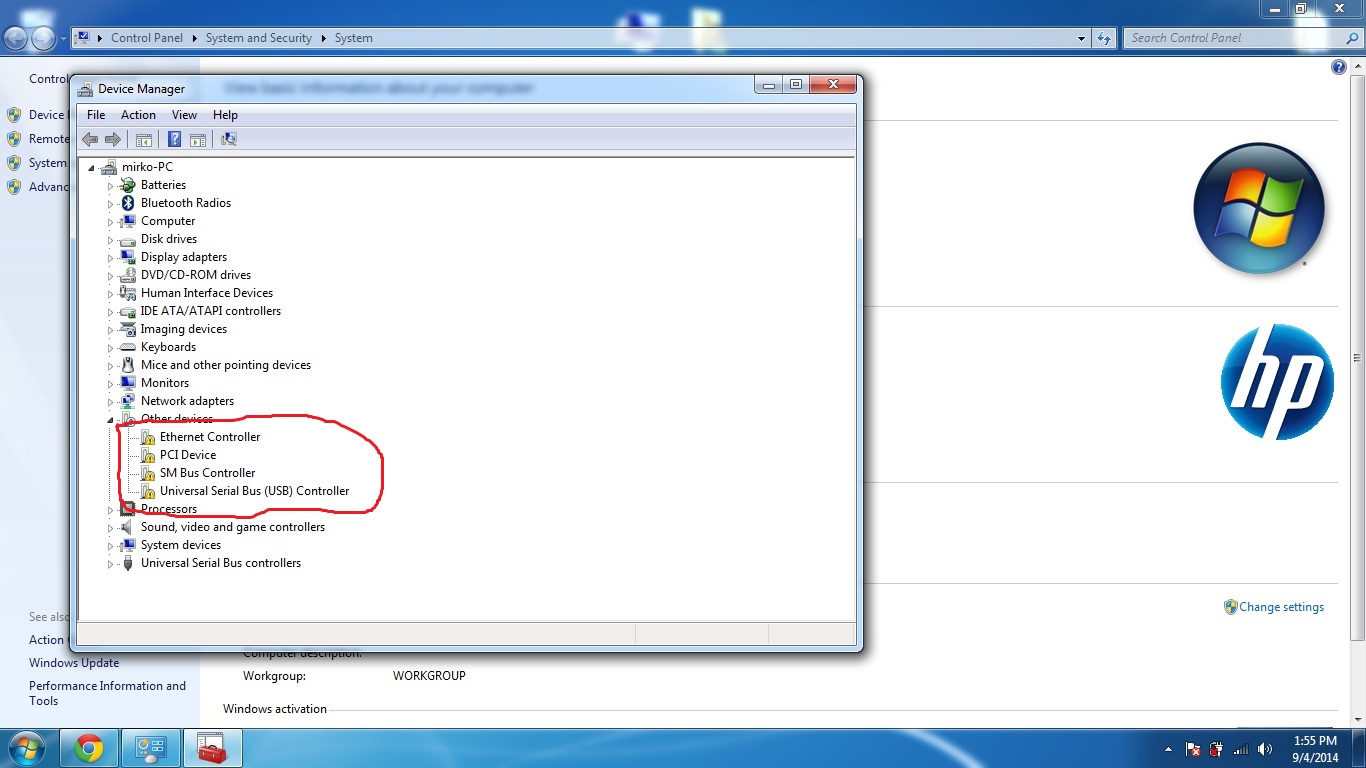Select Monitors category

[165, 383]
